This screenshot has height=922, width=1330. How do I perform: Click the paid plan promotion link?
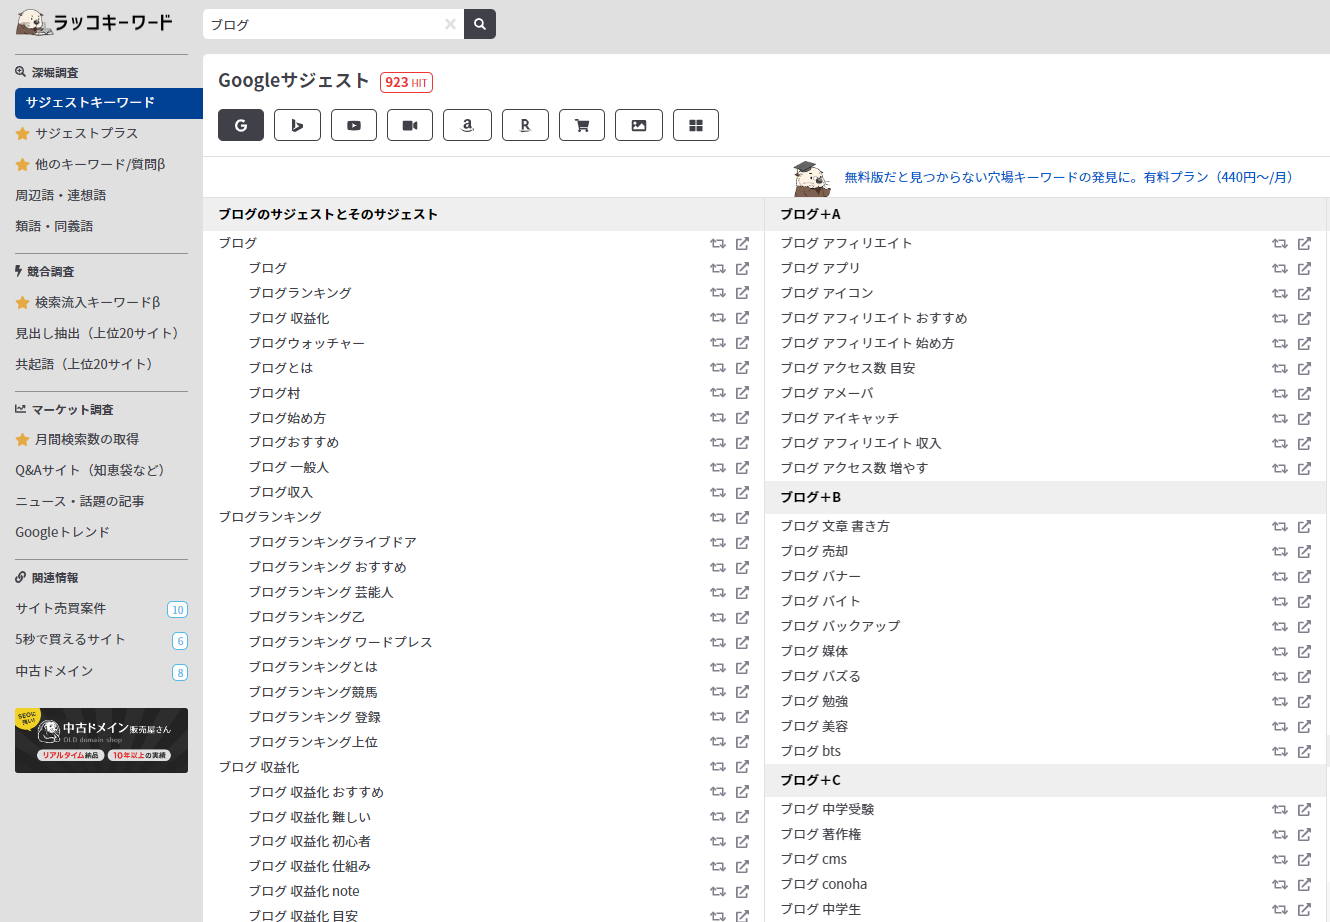pos(1071,177)
